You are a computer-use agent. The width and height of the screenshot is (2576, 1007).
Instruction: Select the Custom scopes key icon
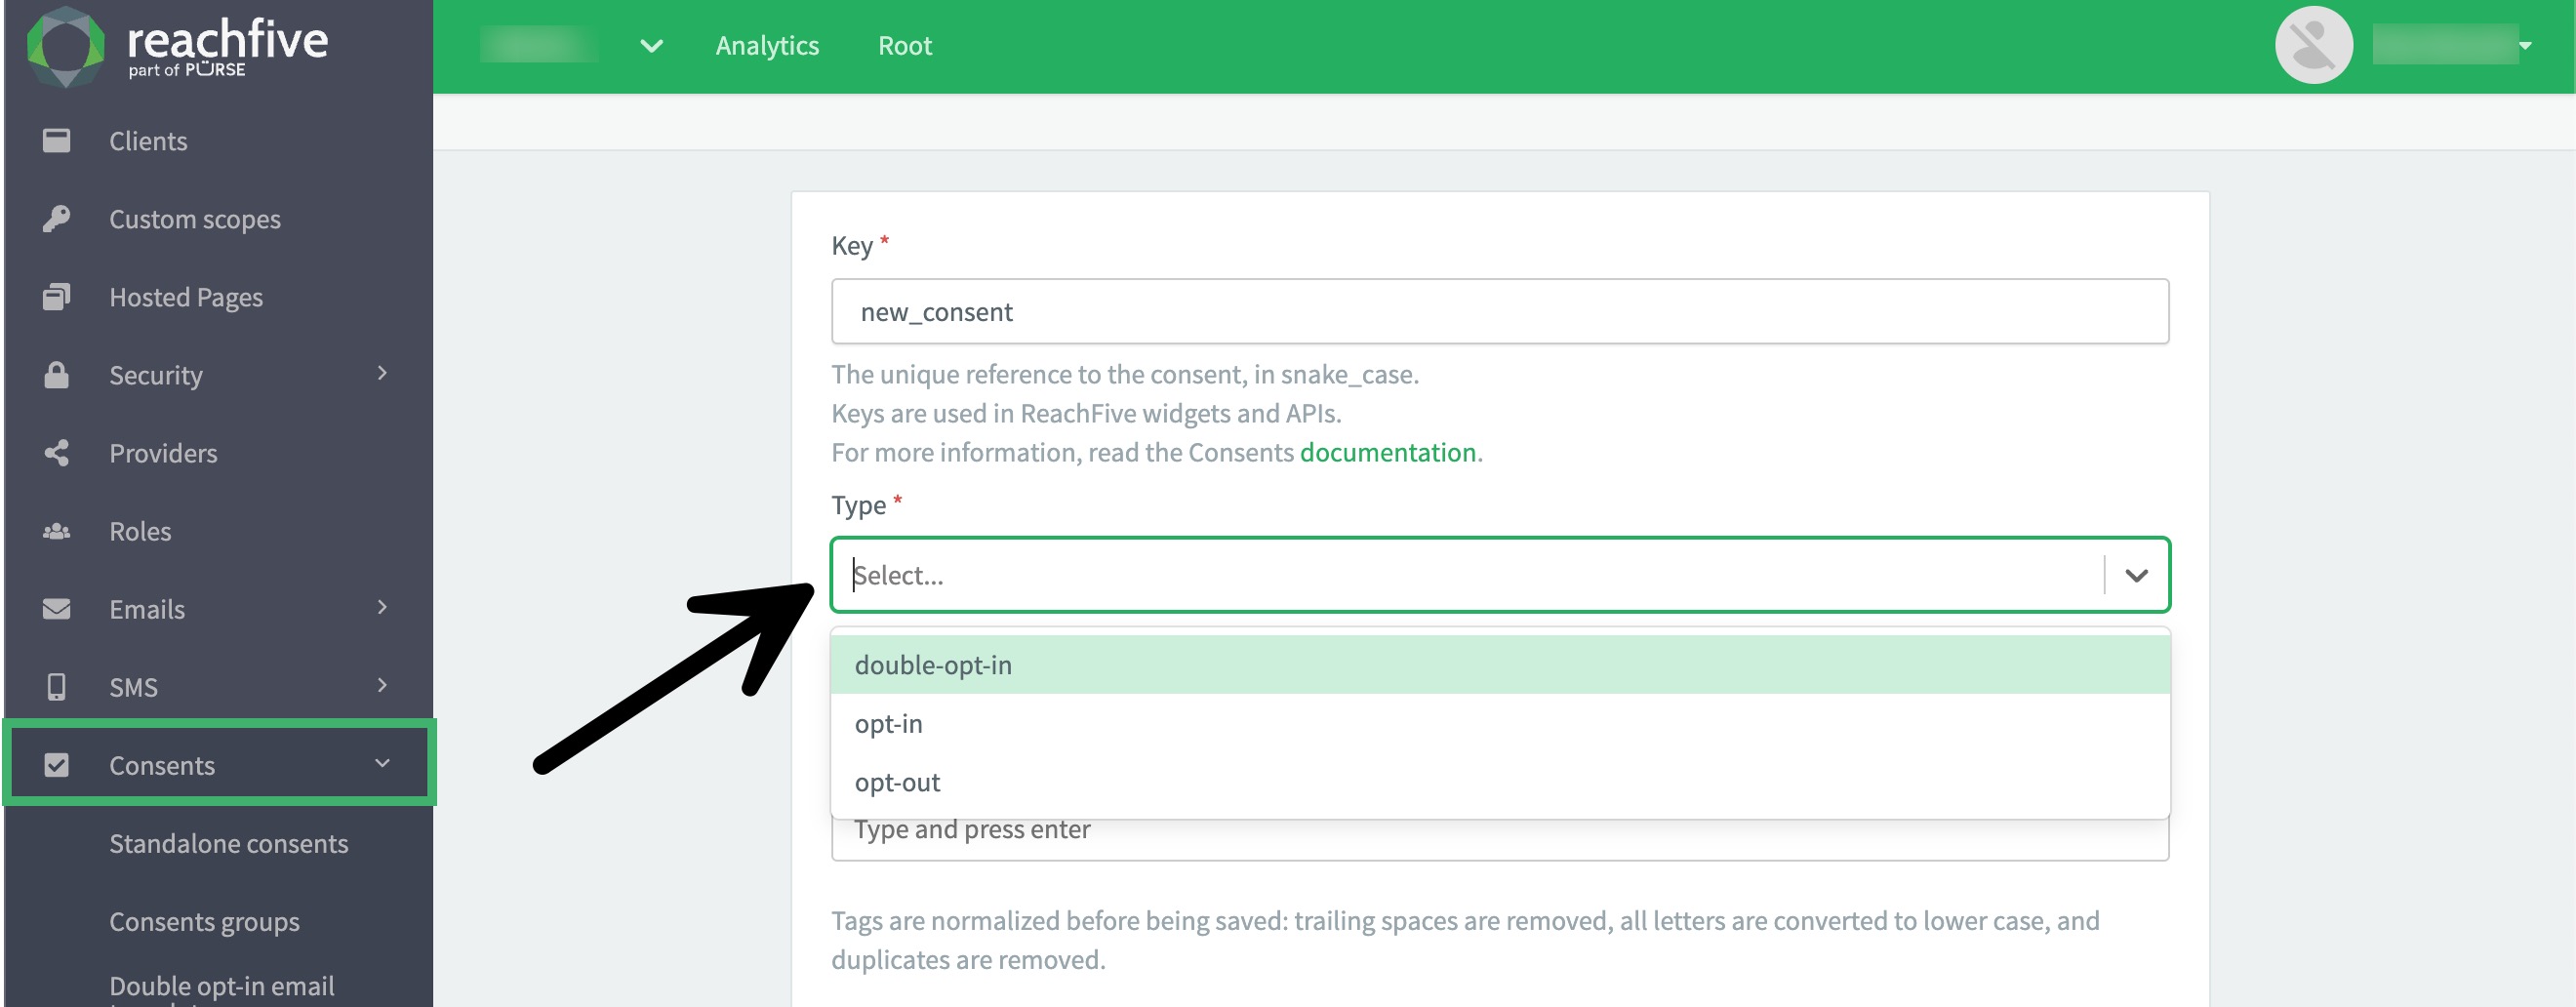[x=56, y=219]
